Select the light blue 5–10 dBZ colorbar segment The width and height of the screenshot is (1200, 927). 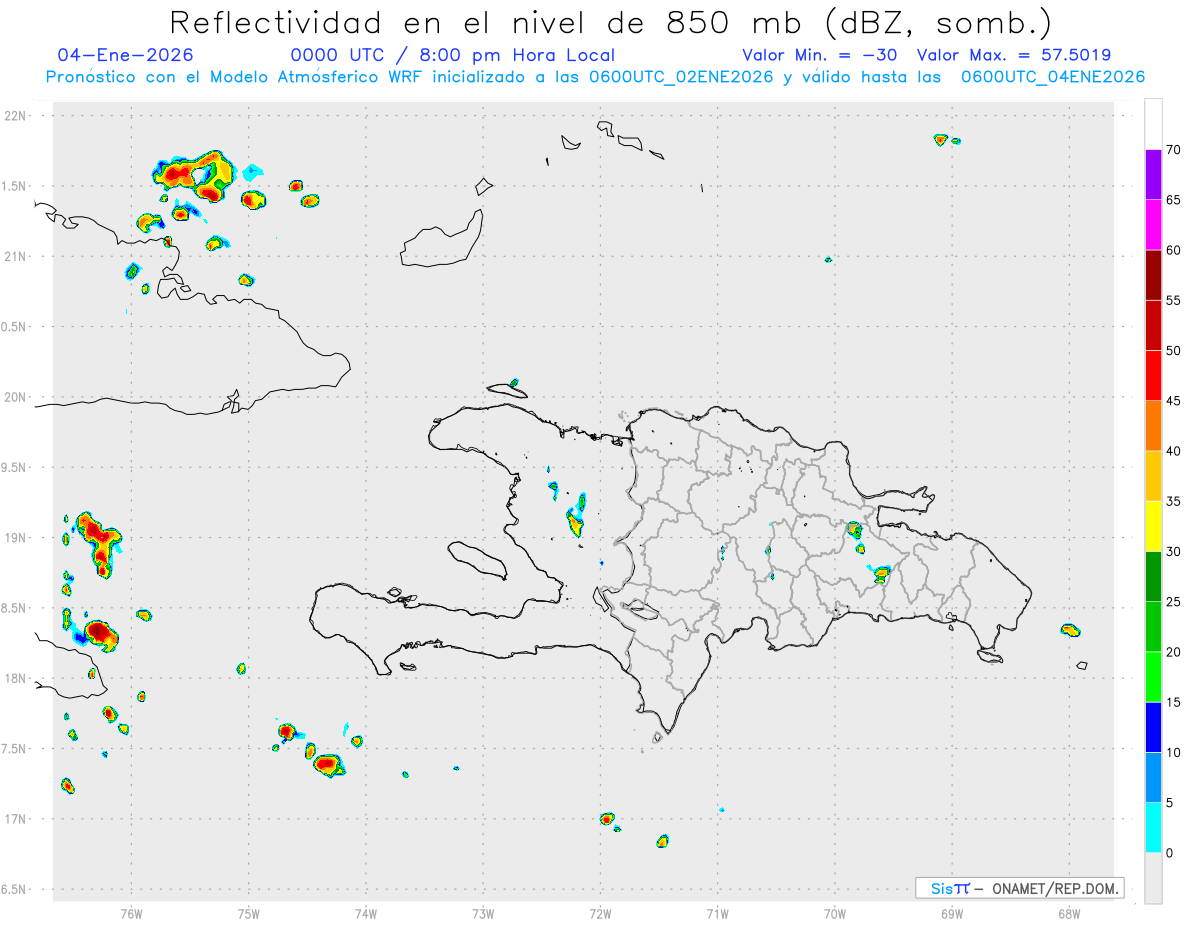(x=1153, y=778)
